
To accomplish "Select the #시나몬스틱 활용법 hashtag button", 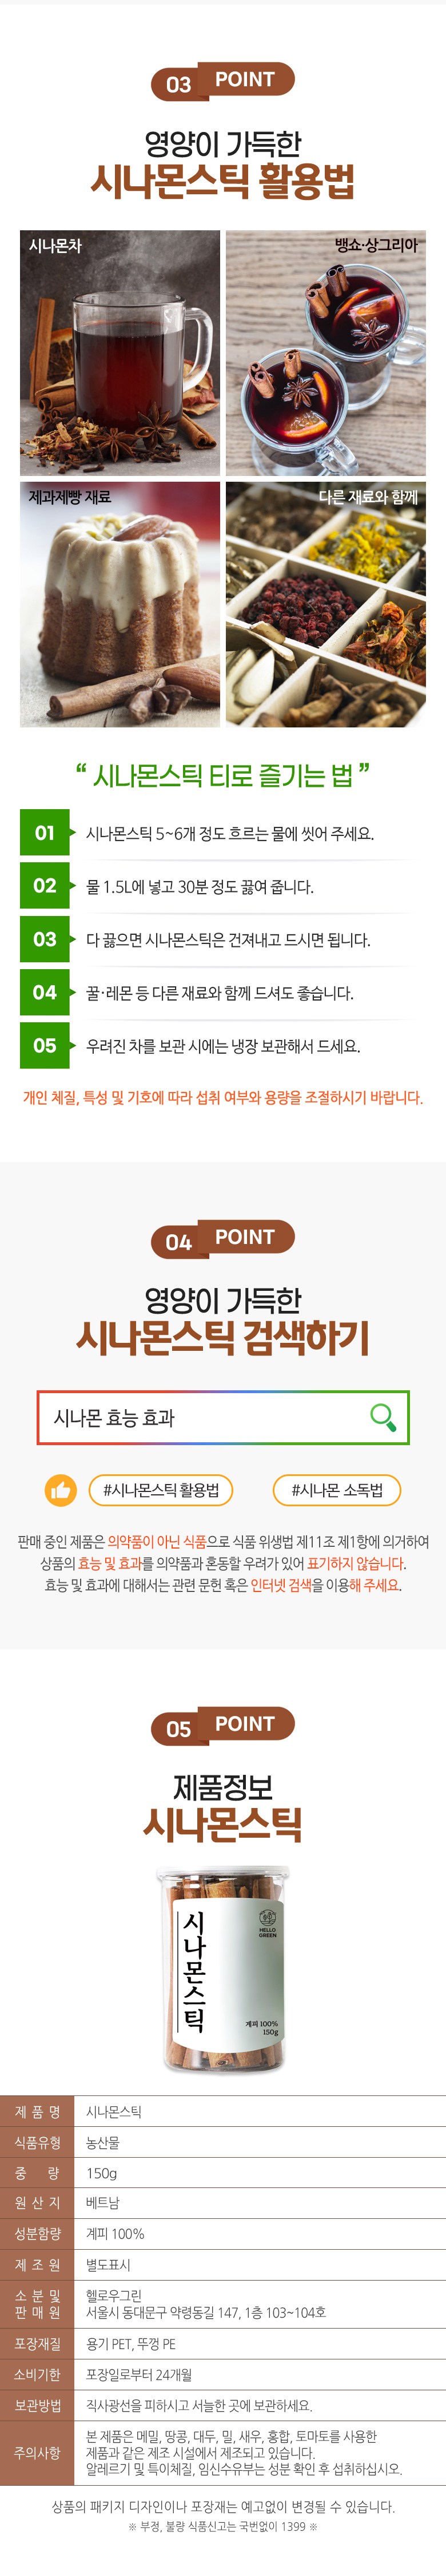I will [161, 1489].
